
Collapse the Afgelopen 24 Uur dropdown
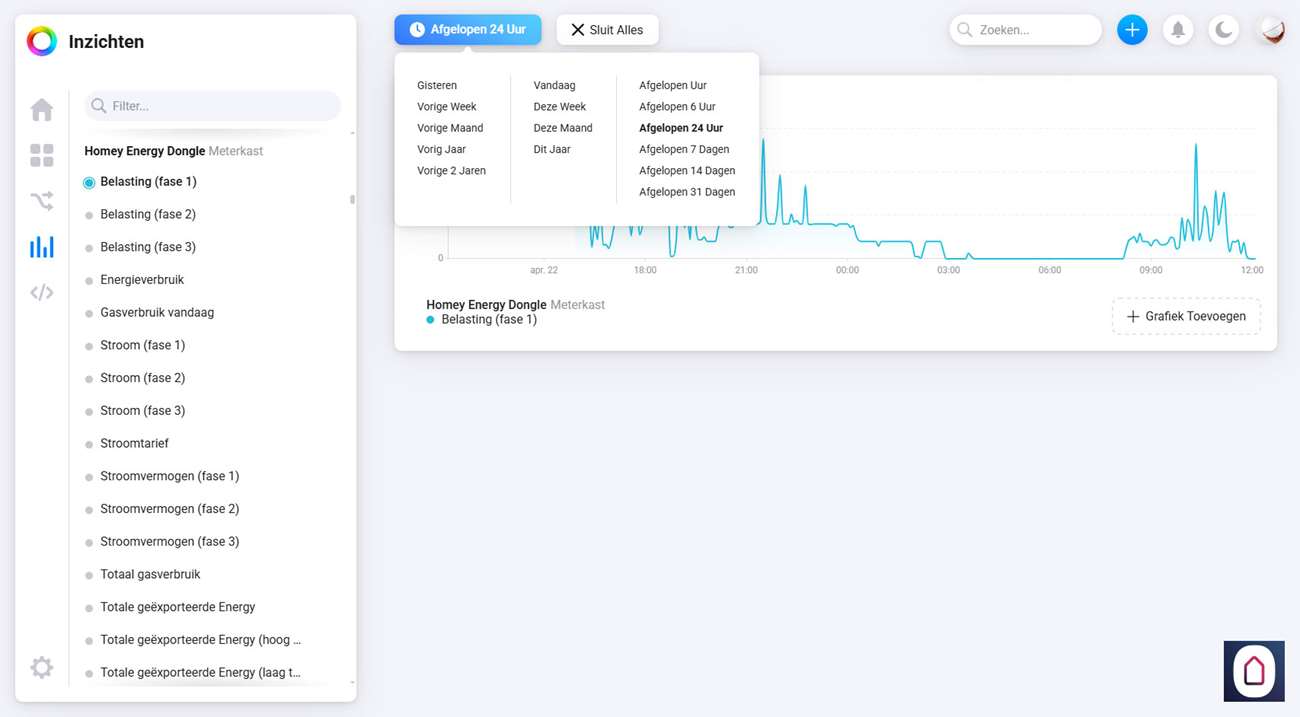point(467,30)
